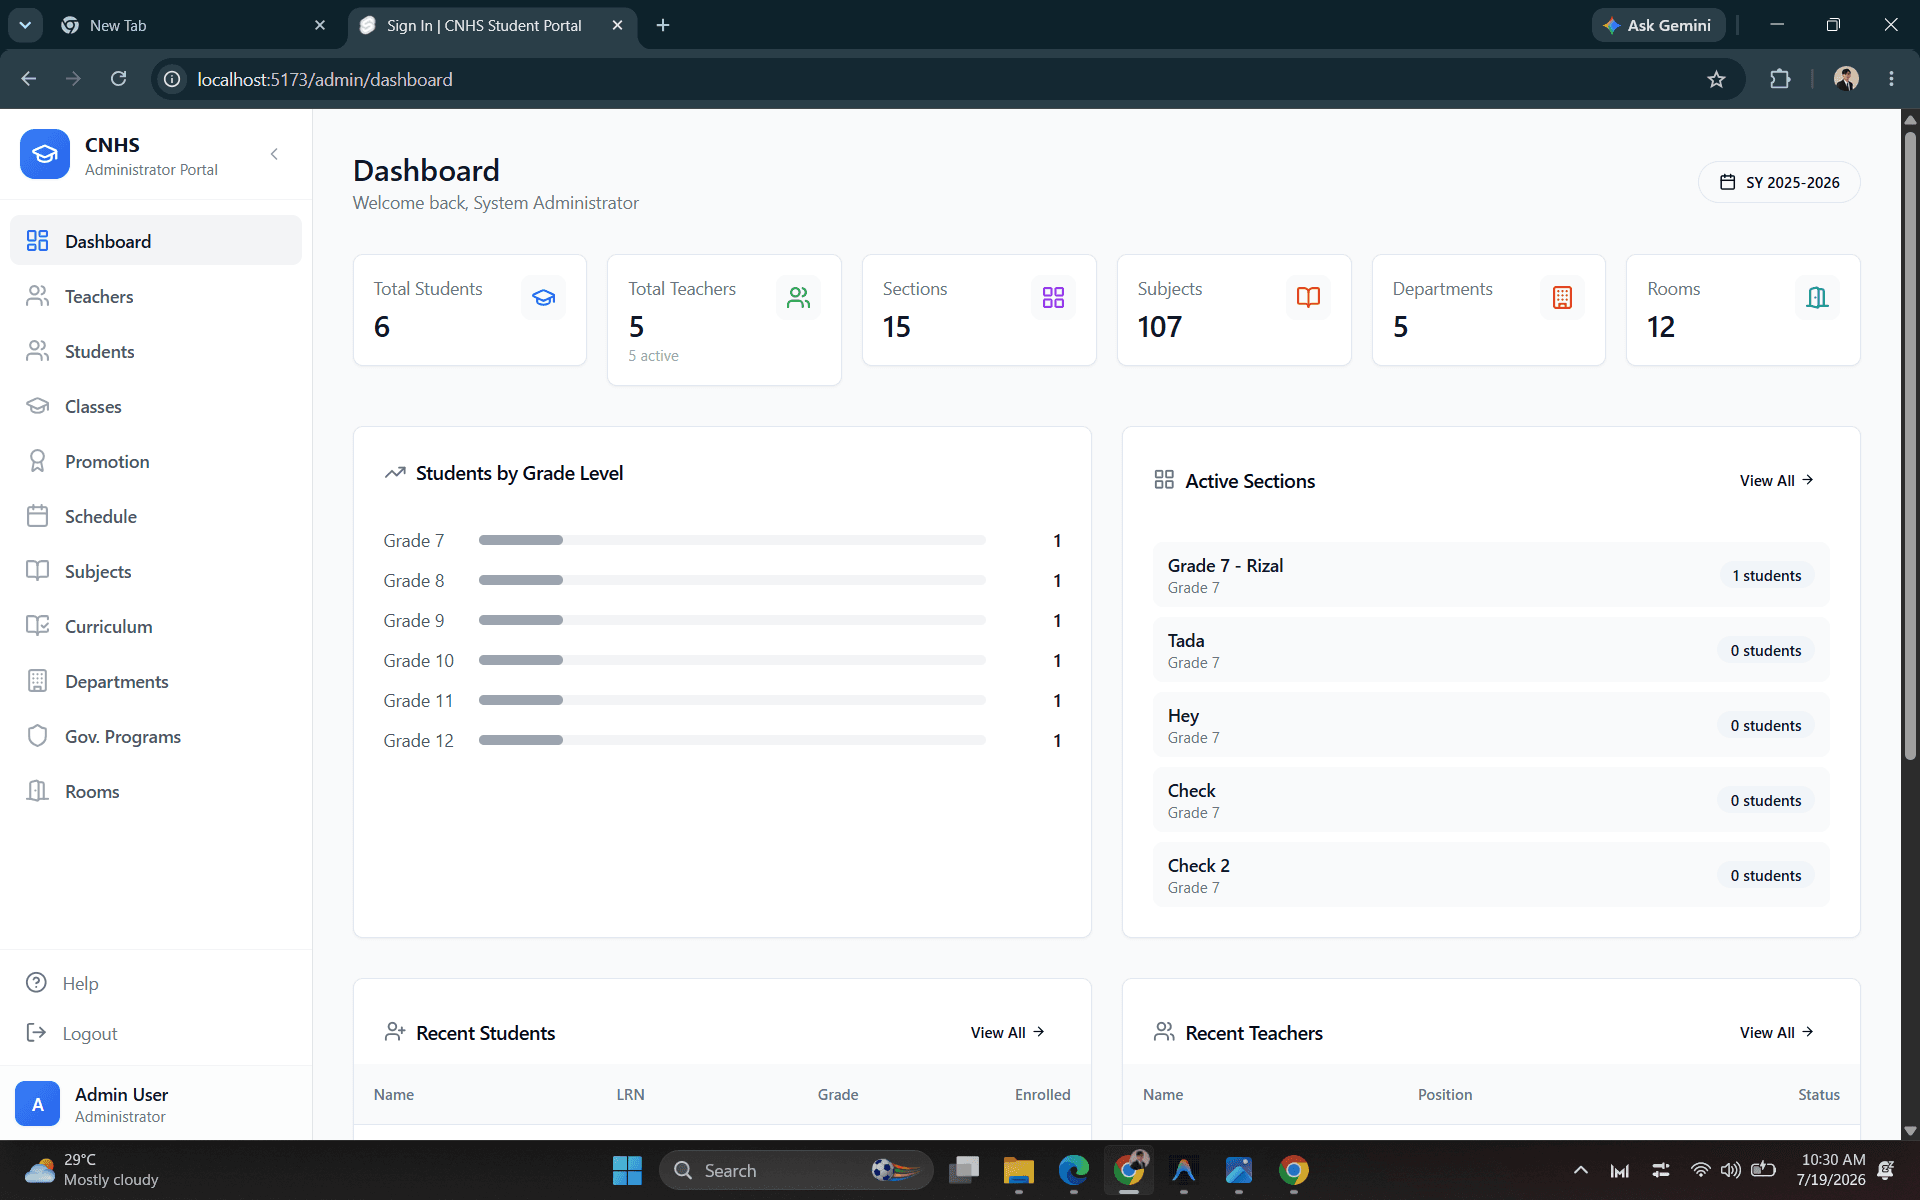
Task: Click the Windows Start button
Action: [627, 1170]
